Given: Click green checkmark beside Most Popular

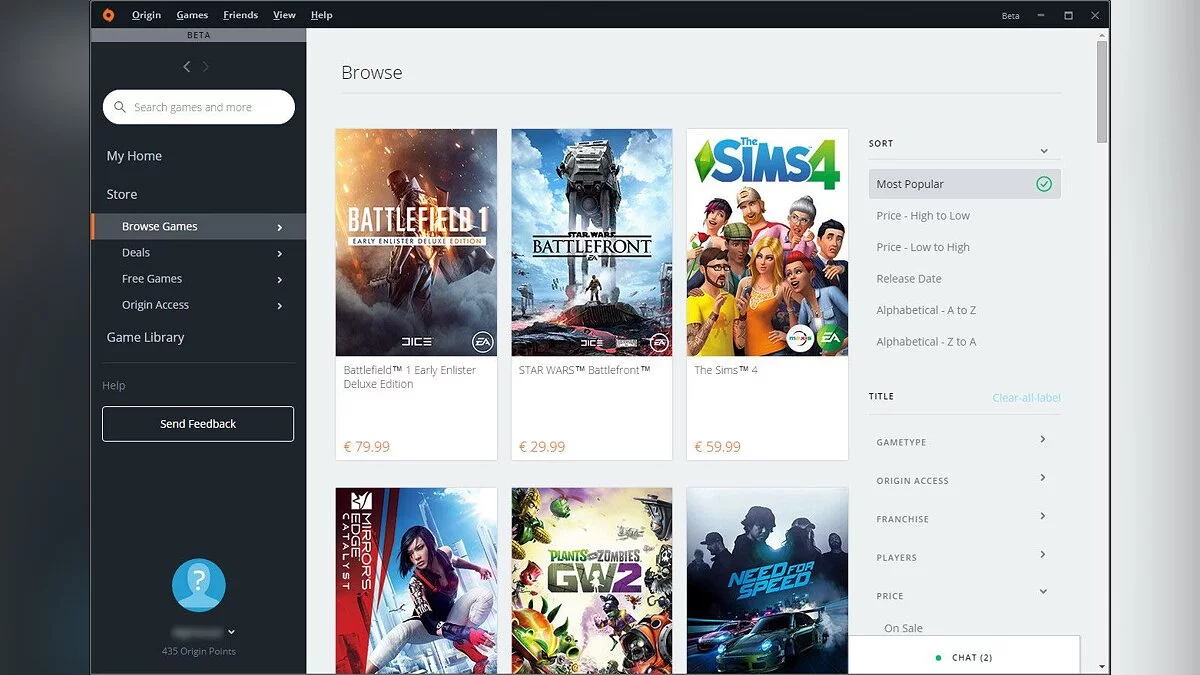Looking at the screenshot, I should [x=1044, y=184].
